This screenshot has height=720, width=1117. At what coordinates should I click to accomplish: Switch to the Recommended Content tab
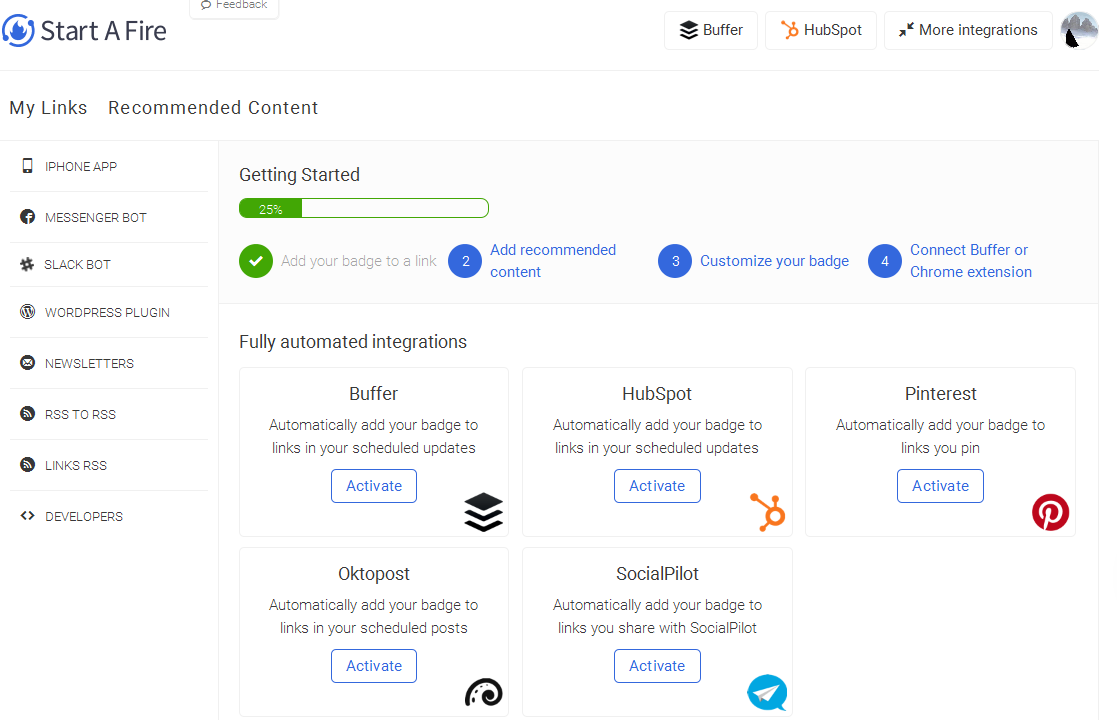click(213, 108)
